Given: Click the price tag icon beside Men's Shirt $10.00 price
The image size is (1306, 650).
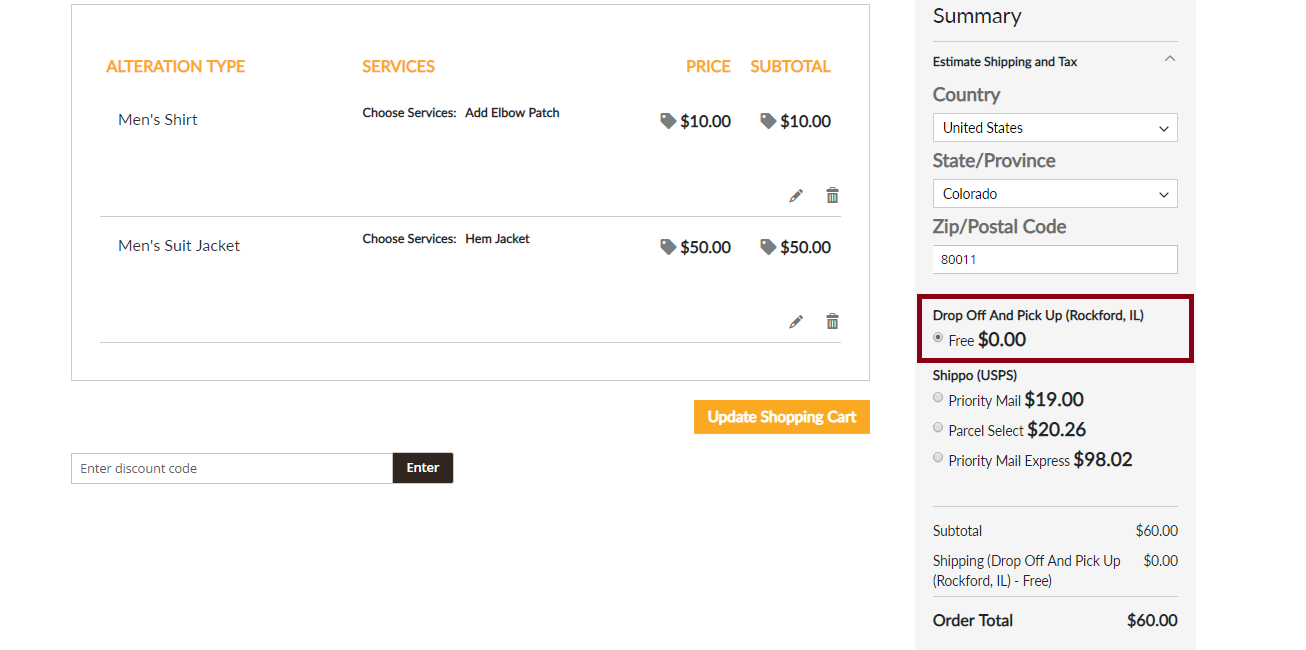Looking at the screenshot, I should [x=668, y=121].
